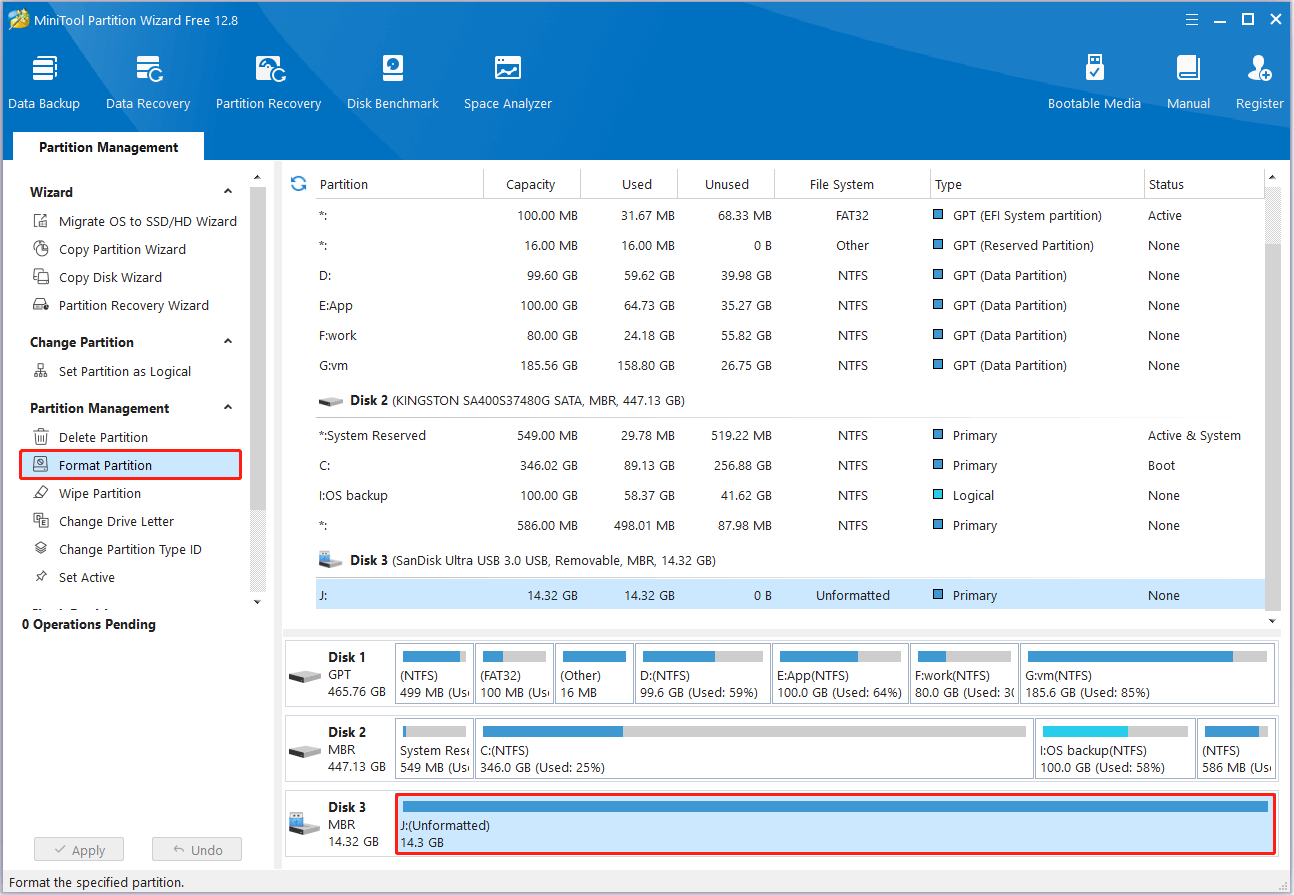Viewport: 1294px width, 895px height.
Task: Select the Disk 3 USB drive icon in the disk map
Action: click(x=304, y=825)
